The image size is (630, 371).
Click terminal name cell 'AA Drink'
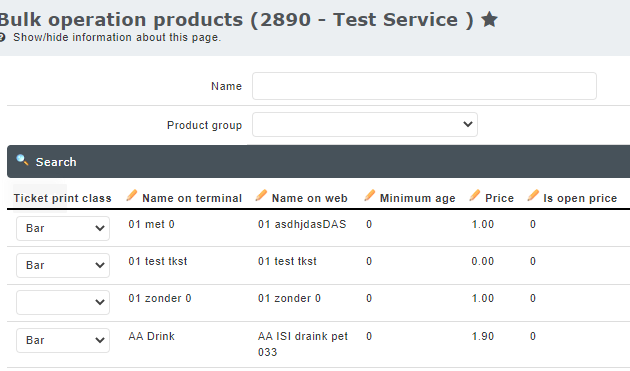pyautogui.click(x=151, y=336)
